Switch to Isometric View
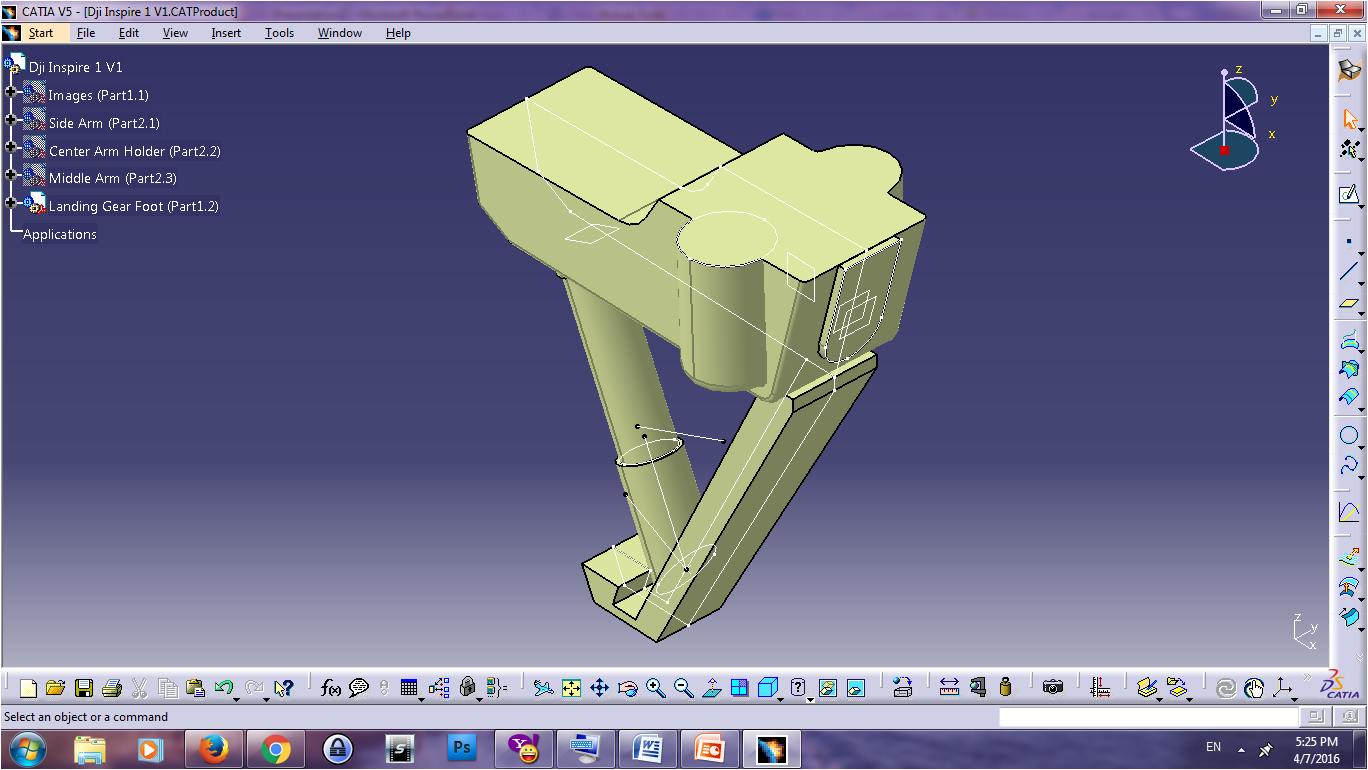 [x=767, y=687]
